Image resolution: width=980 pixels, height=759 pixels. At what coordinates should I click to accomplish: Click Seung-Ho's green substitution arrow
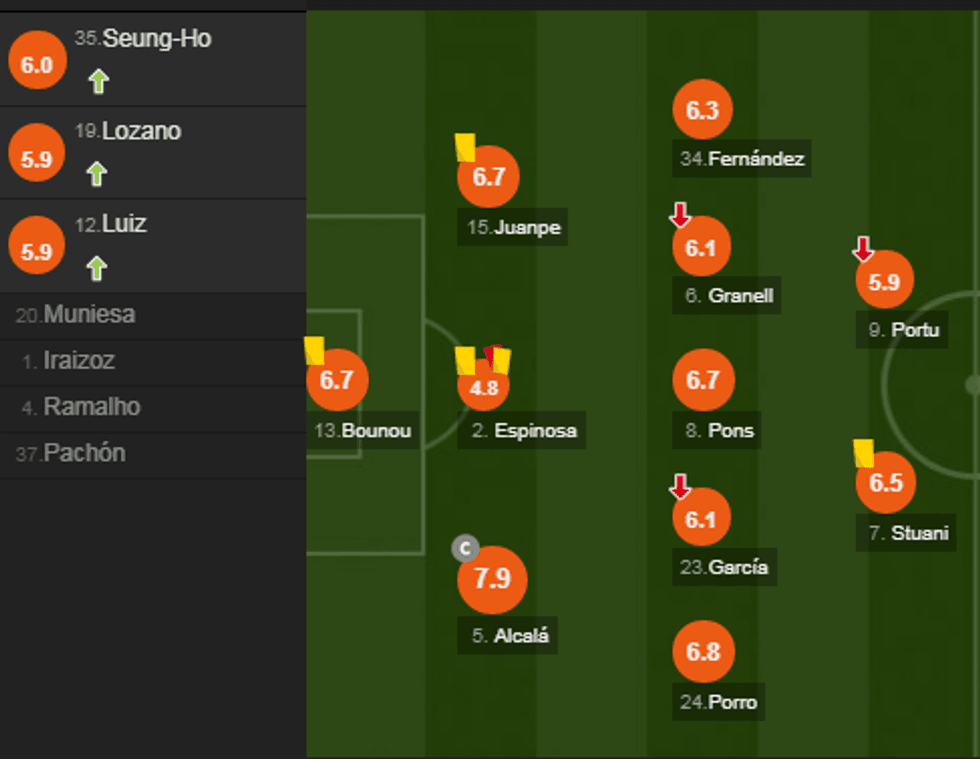(98, 81)
